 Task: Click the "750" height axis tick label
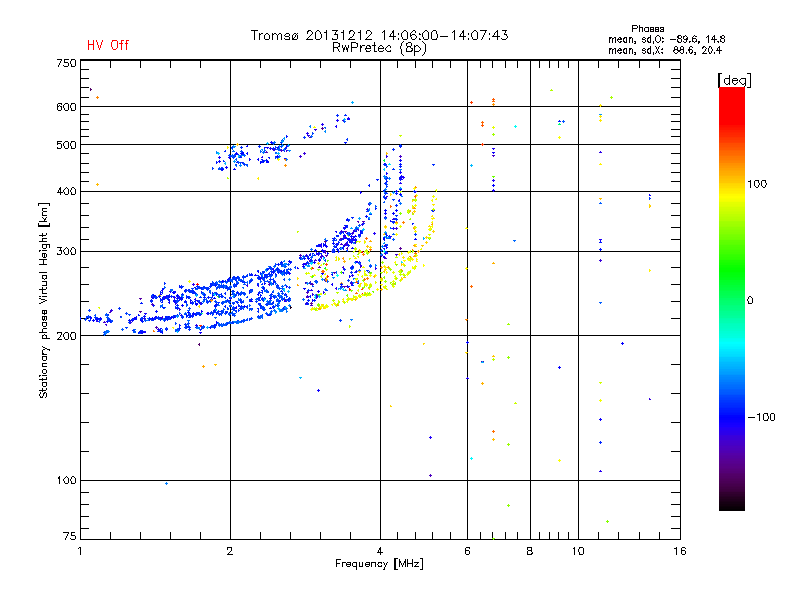[66, 63]
